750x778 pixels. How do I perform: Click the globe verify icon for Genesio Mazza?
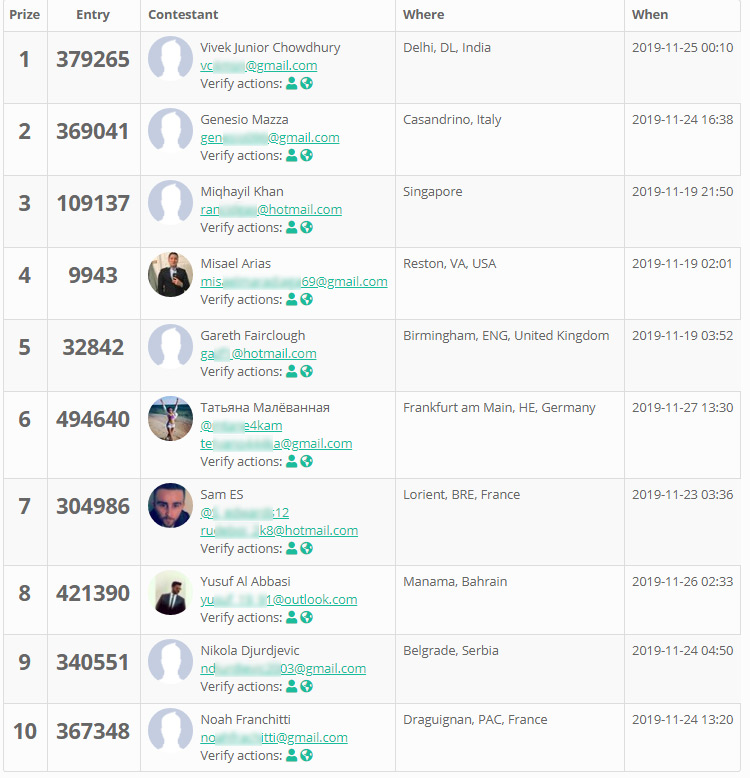point(307,156)
